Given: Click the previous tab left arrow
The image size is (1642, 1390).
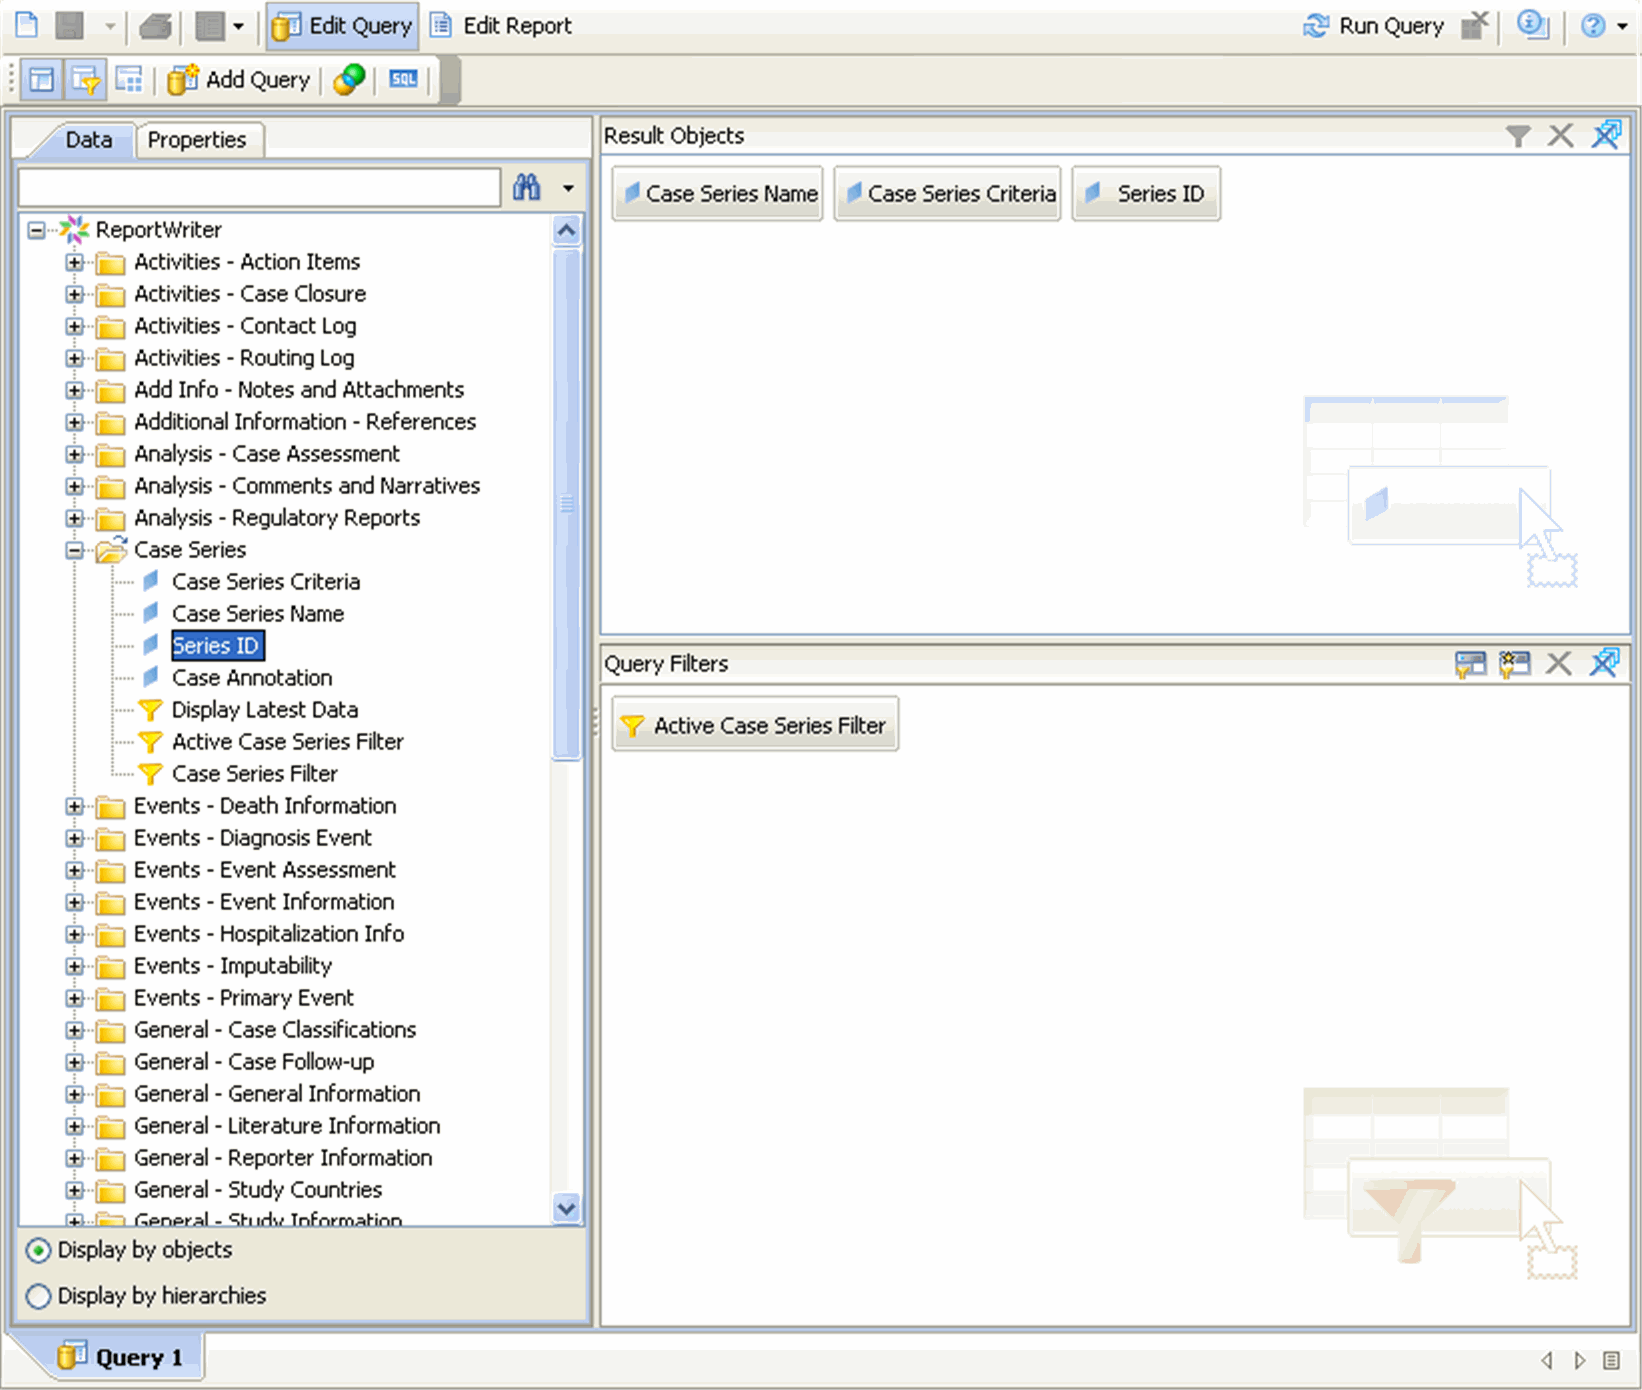Looking at the screenshot, I should (1547, 1360).
